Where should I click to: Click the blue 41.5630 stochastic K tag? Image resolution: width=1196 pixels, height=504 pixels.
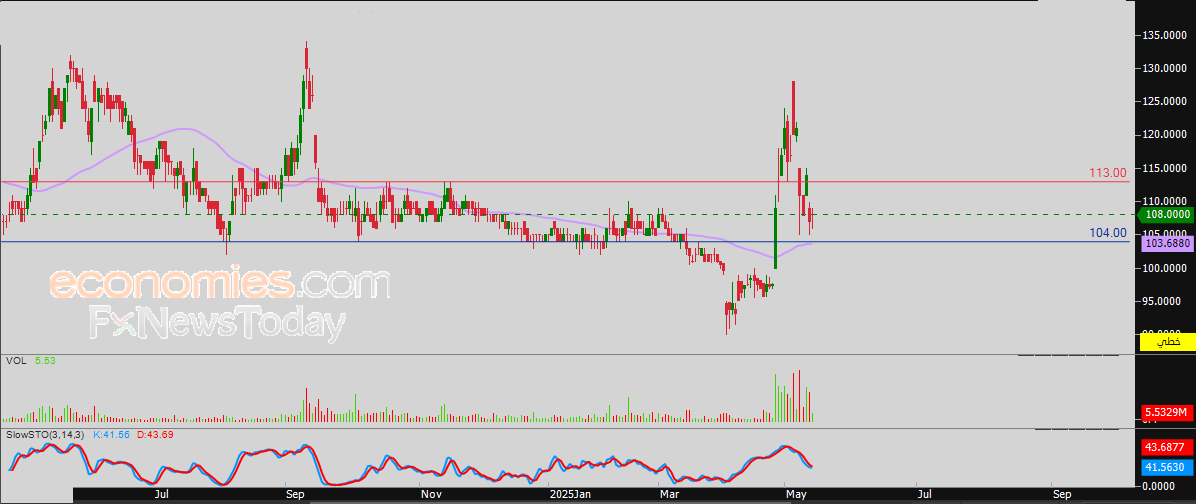click(x=1166, y=467)
